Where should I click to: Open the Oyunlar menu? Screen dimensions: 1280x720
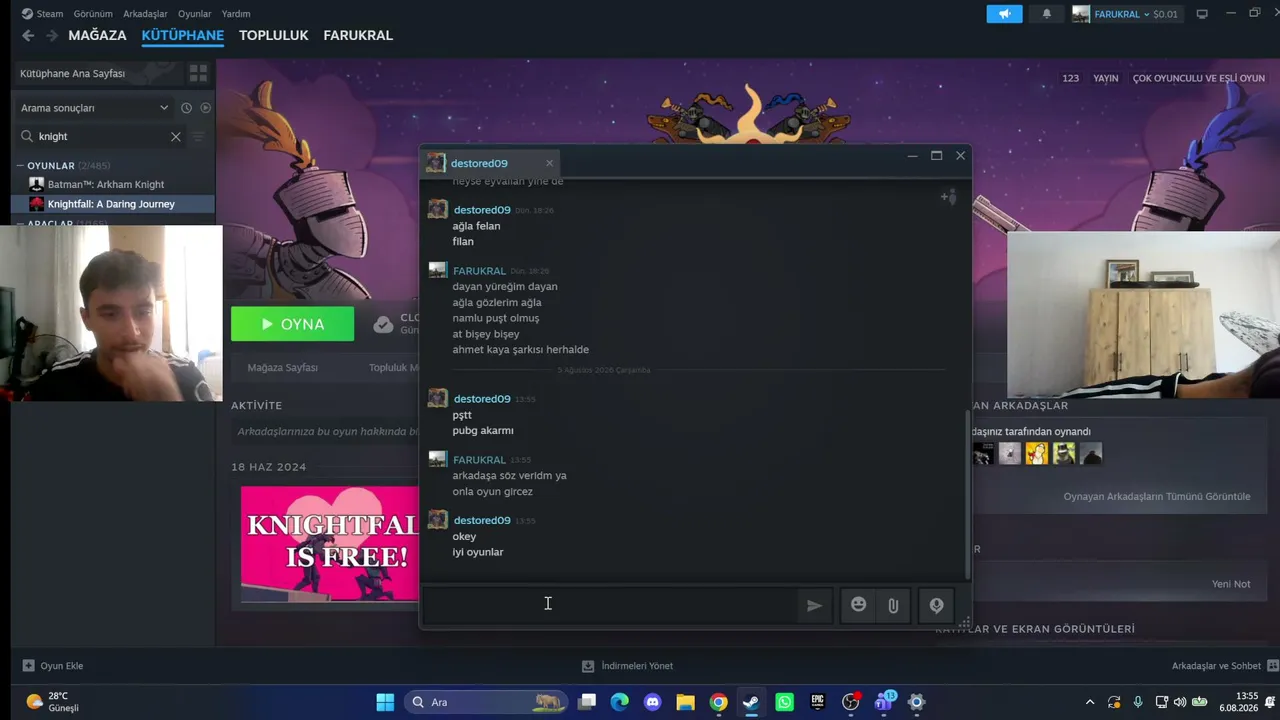click(x=194, y=14)
